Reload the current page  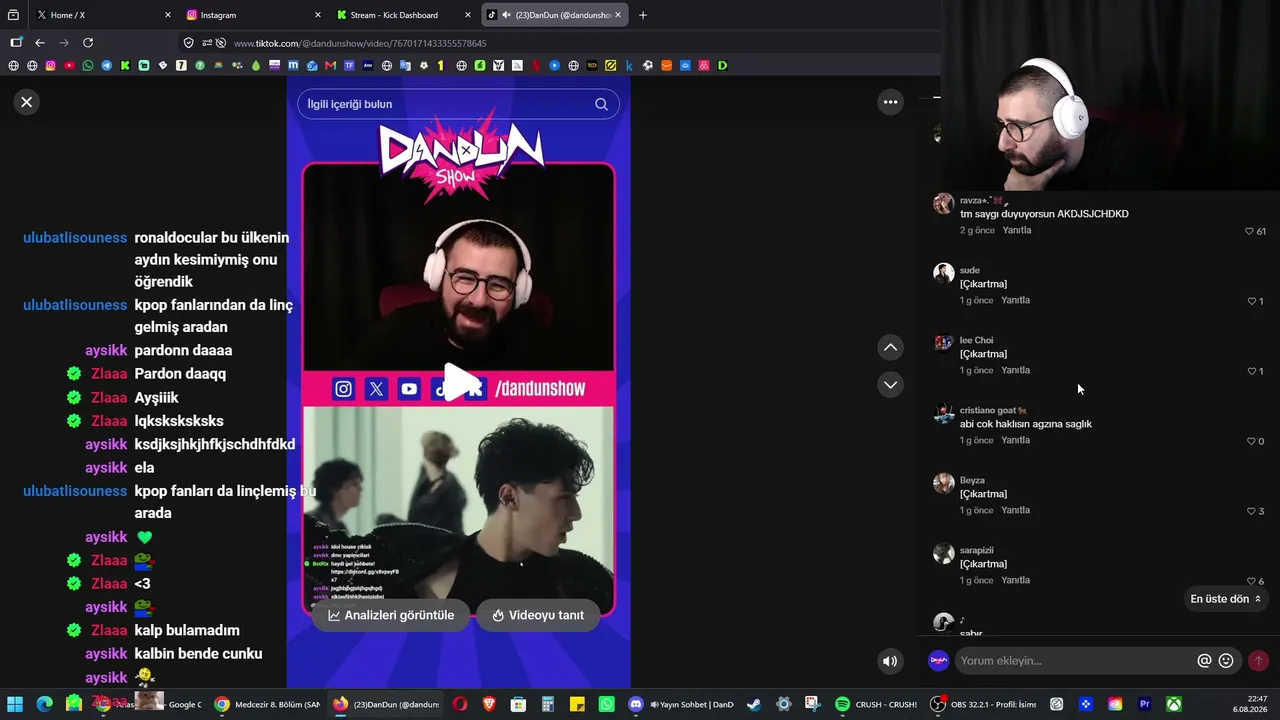point(88,43)
